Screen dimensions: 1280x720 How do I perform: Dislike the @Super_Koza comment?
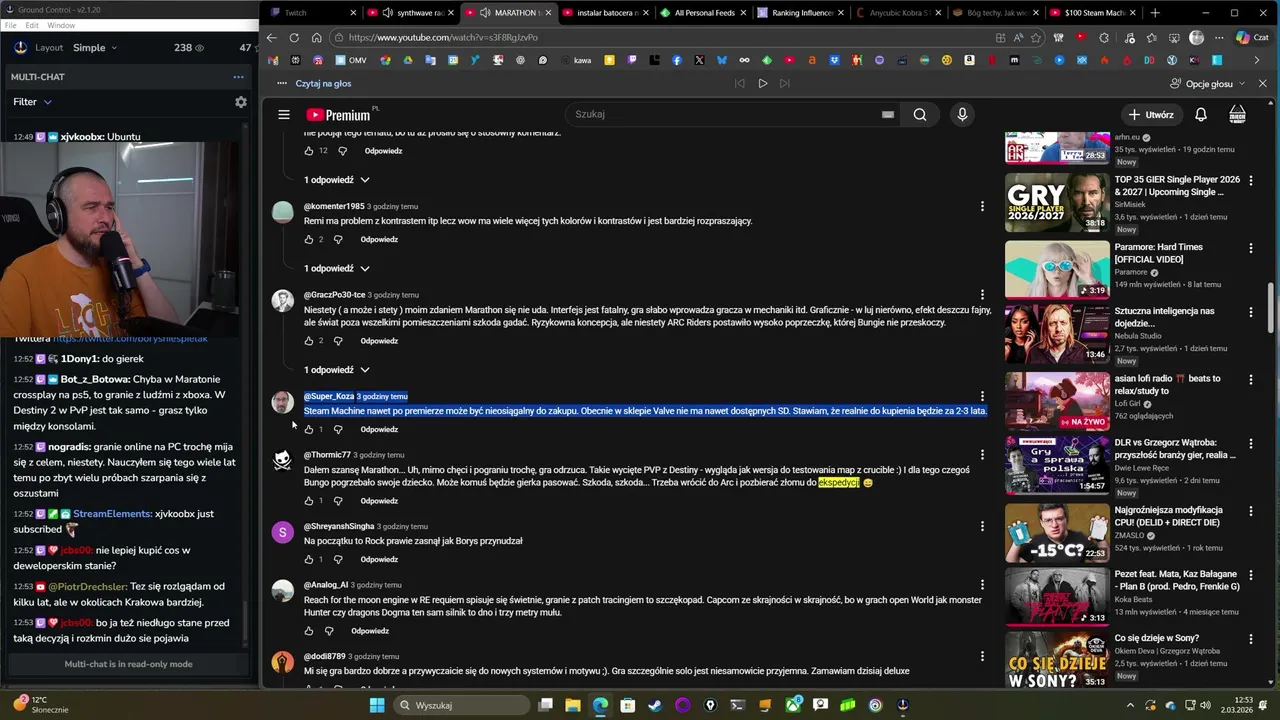click(338, 430)
